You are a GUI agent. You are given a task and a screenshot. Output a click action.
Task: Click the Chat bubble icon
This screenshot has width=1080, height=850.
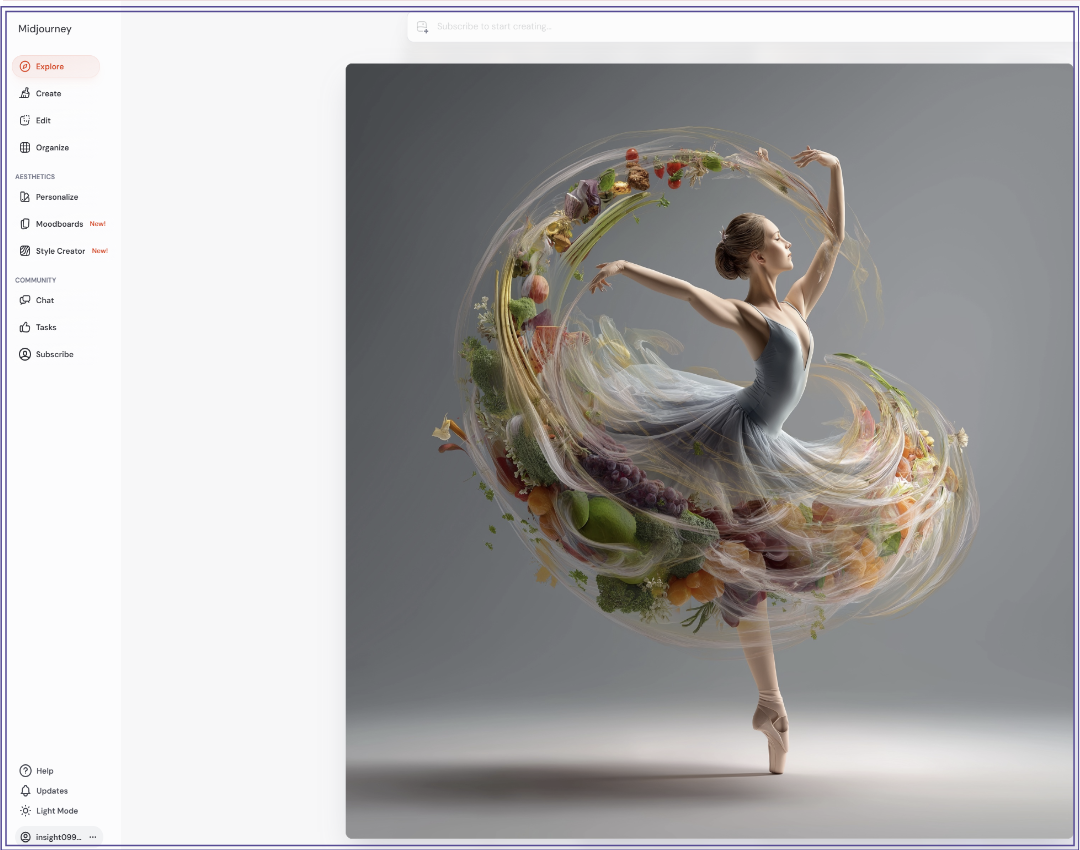pos(25,300)
